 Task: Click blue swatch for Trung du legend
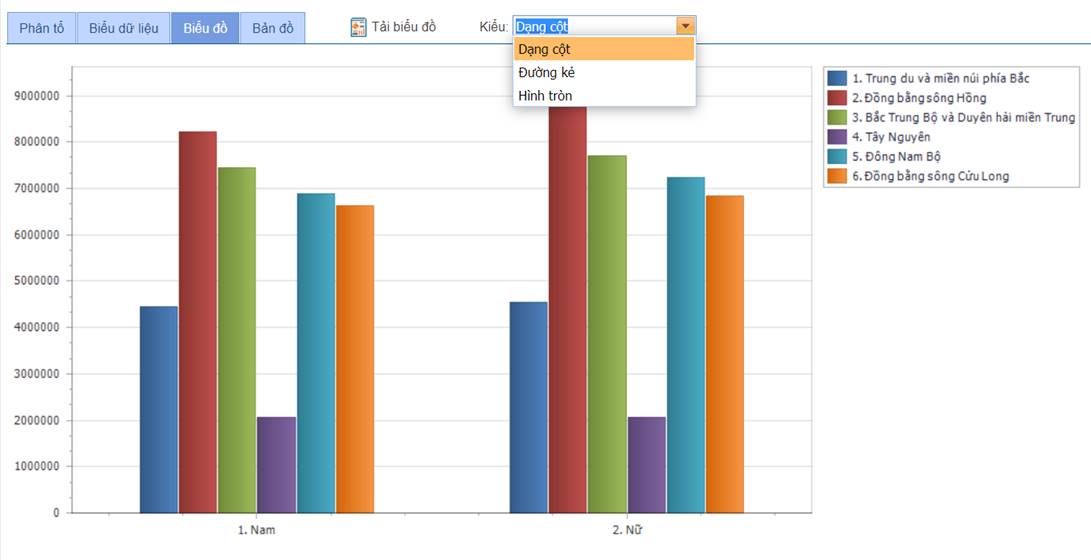837,78
